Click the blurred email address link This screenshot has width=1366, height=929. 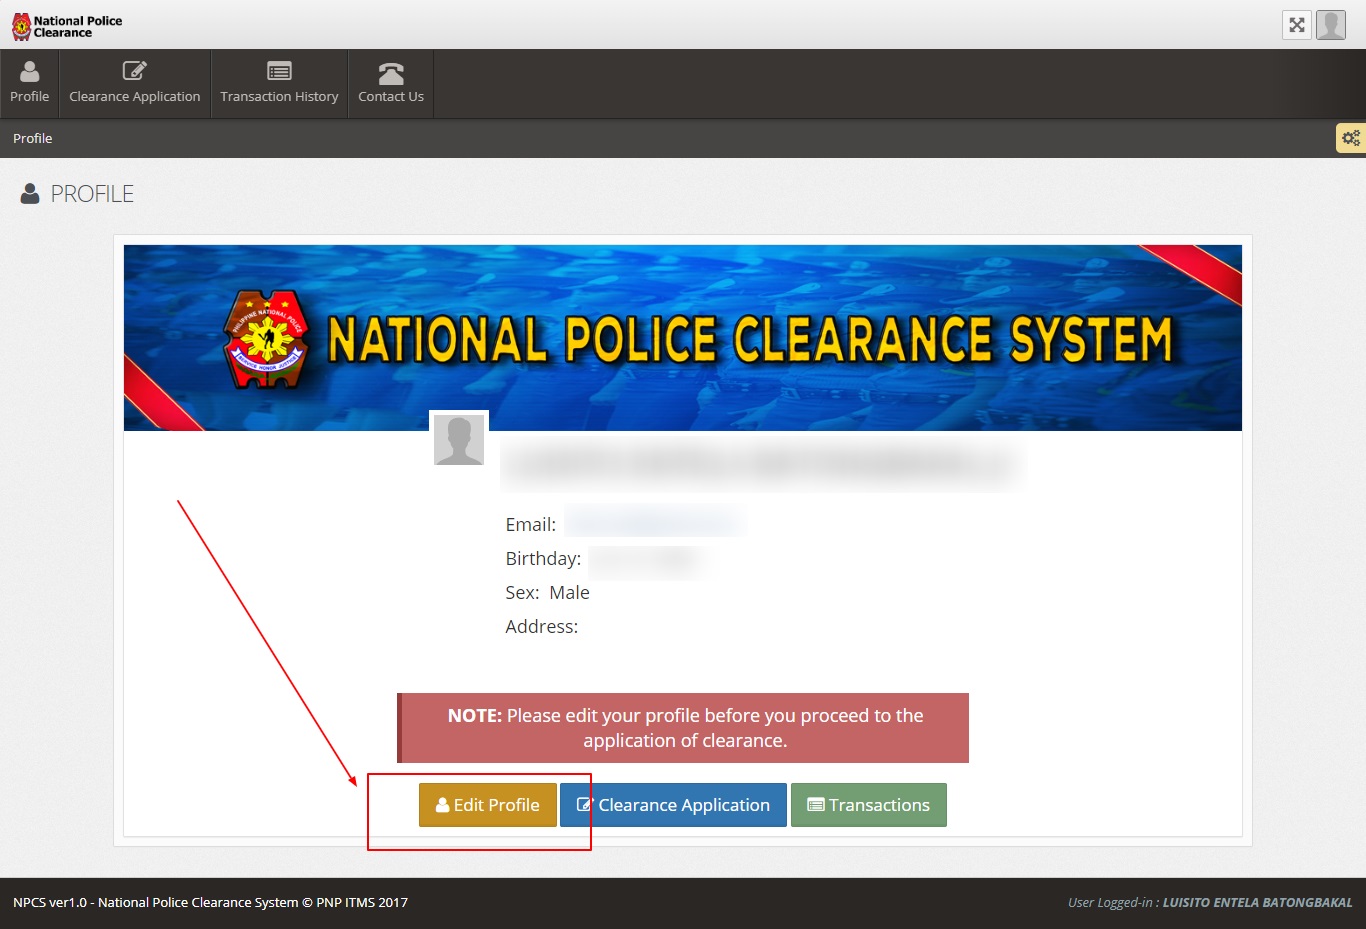[654, 523]
